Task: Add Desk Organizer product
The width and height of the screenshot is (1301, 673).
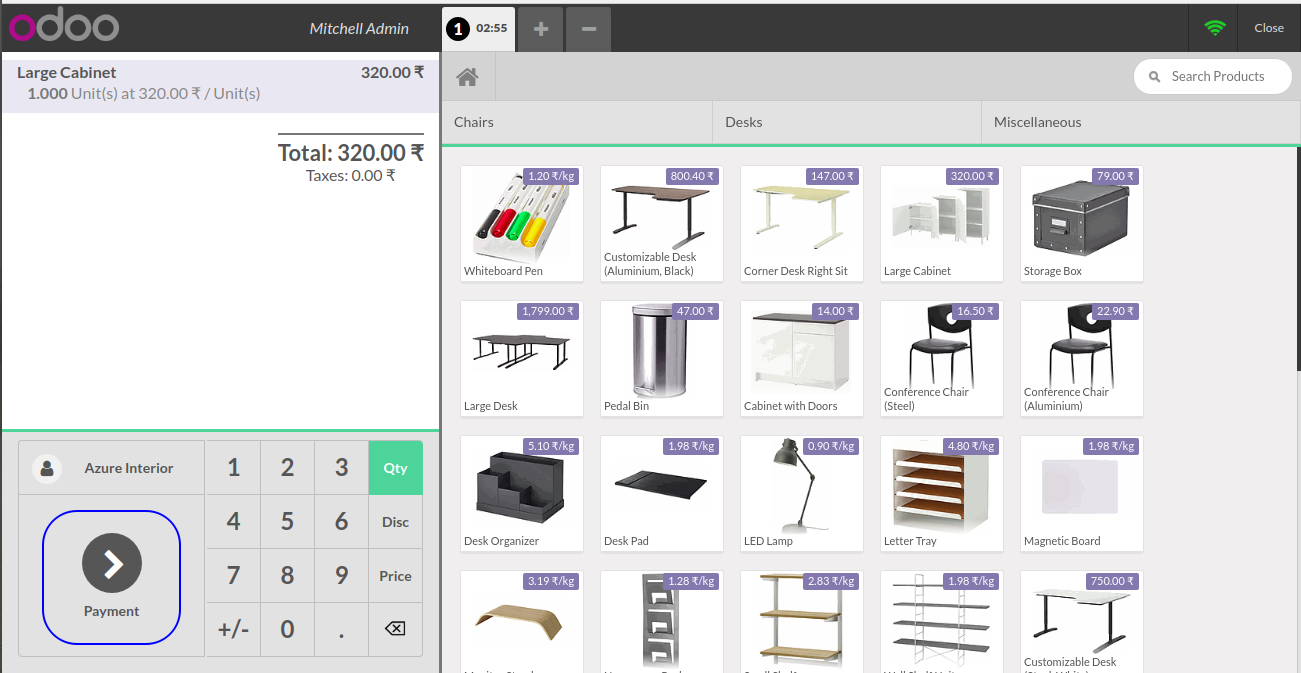Action: (x=521, y=493)
